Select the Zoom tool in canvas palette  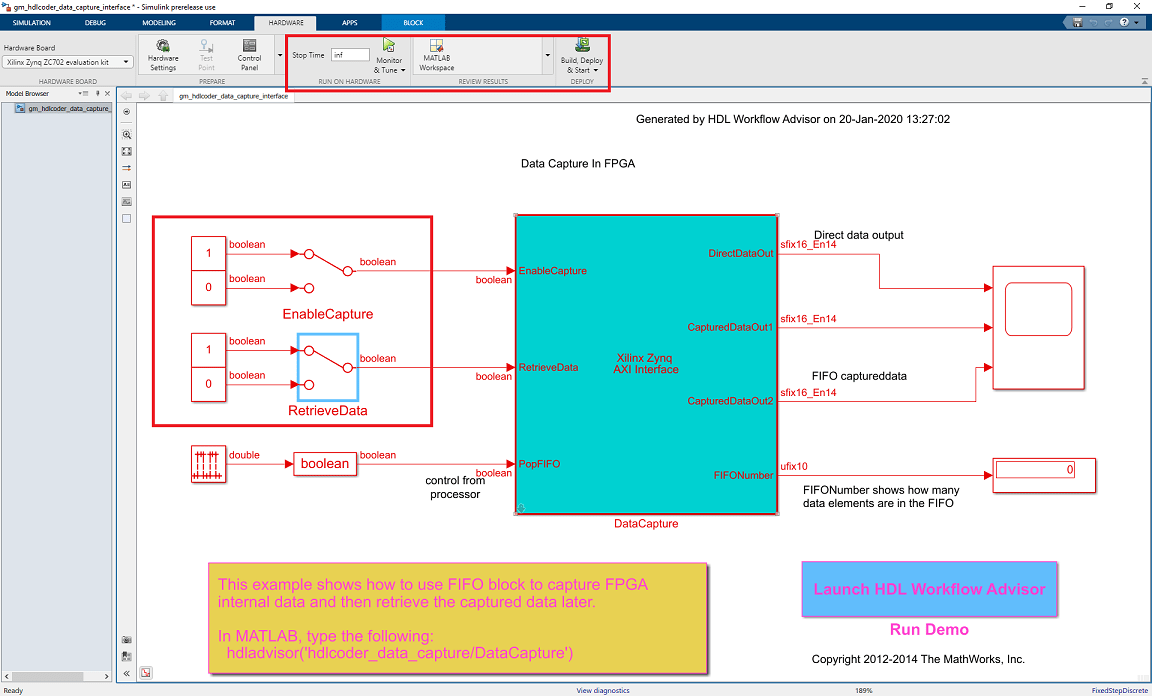(x=126, y=135)
